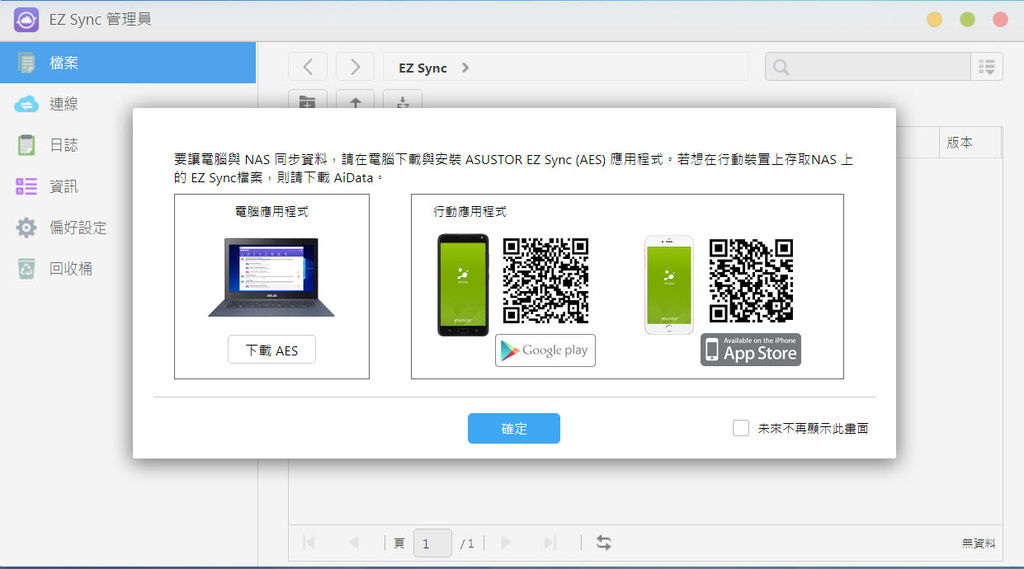Screen dimensions: 1024x569
Task: Click the 檔案 document icon
Action: tap(26, 63)
